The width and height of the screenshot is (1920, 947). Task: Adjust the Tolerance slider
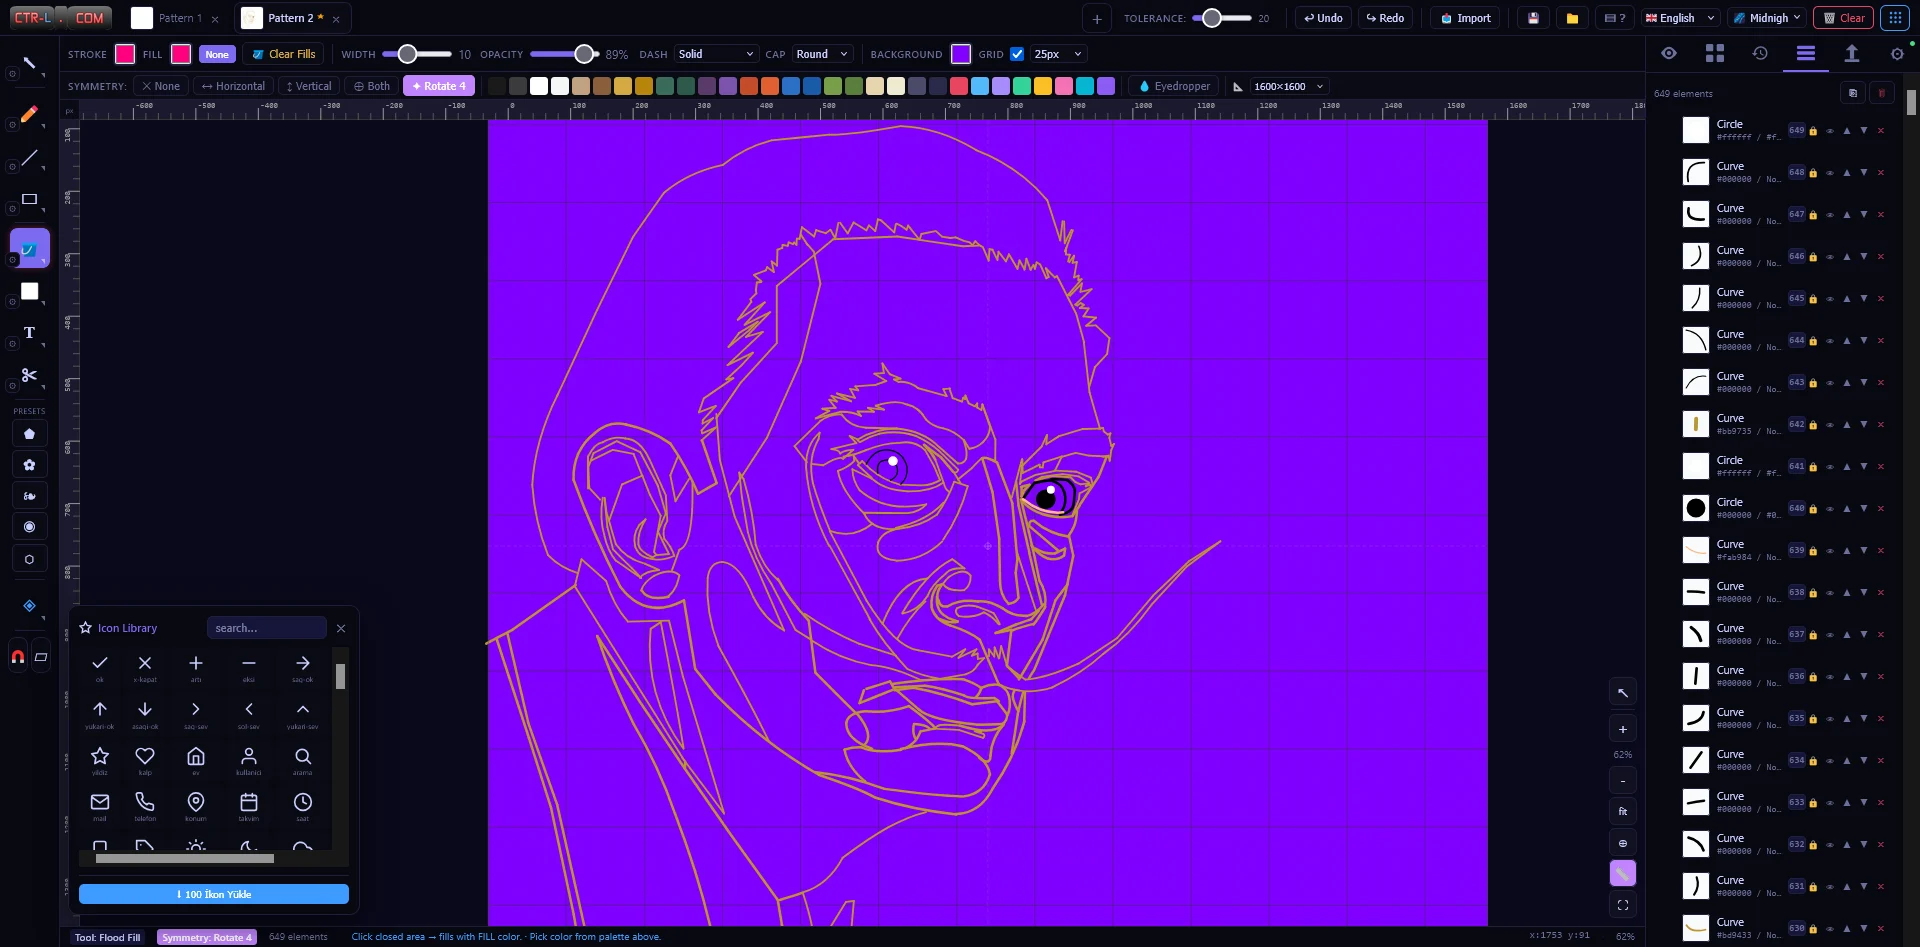pyautogui.click(x=1222, y=18)
